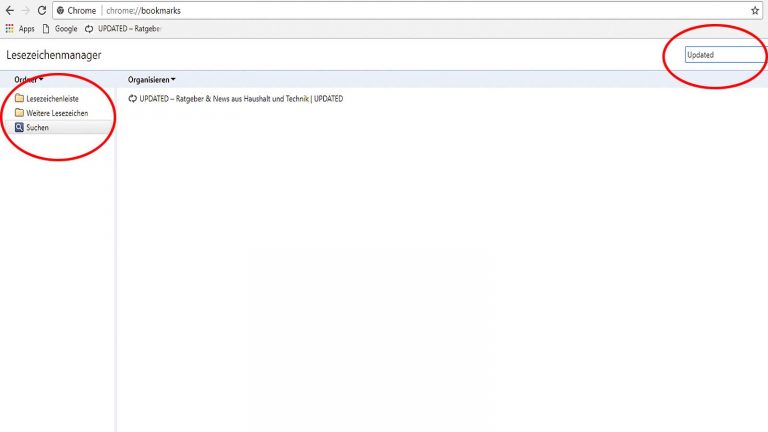Click the bookmark star in address bar
The width and height of the screenshot is (768, 432).
pyautogui.click(x=755, y=10)
